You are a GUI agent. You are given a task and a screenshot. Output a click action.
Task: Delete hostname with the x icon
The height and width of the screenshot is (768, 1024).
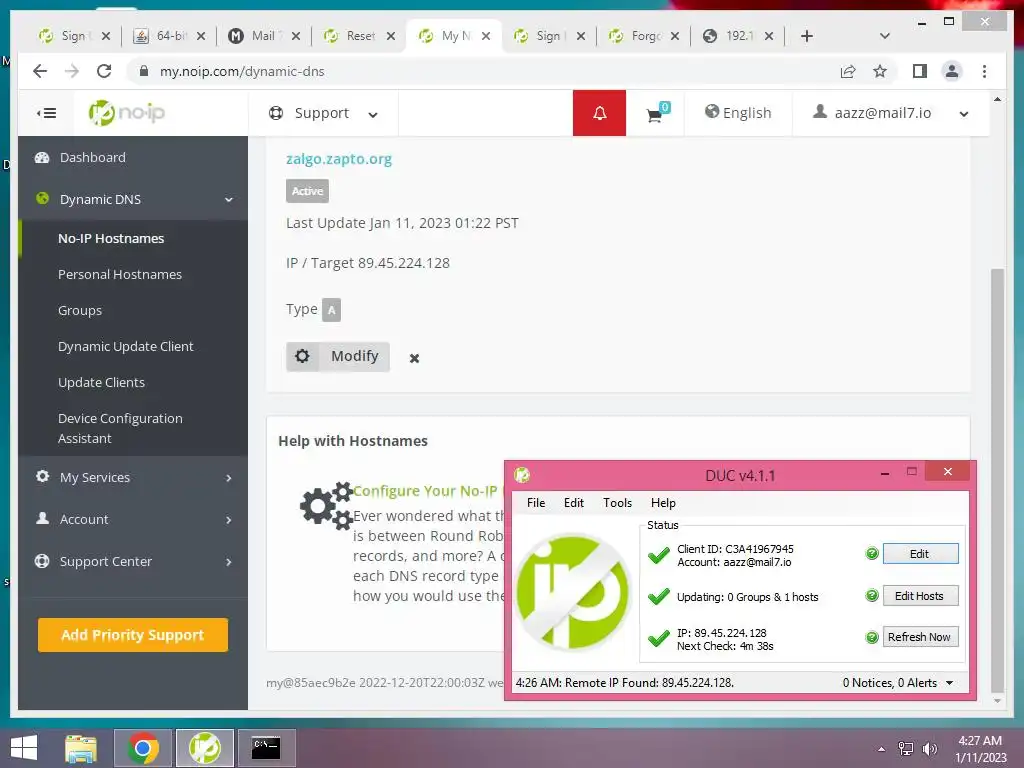414,358
